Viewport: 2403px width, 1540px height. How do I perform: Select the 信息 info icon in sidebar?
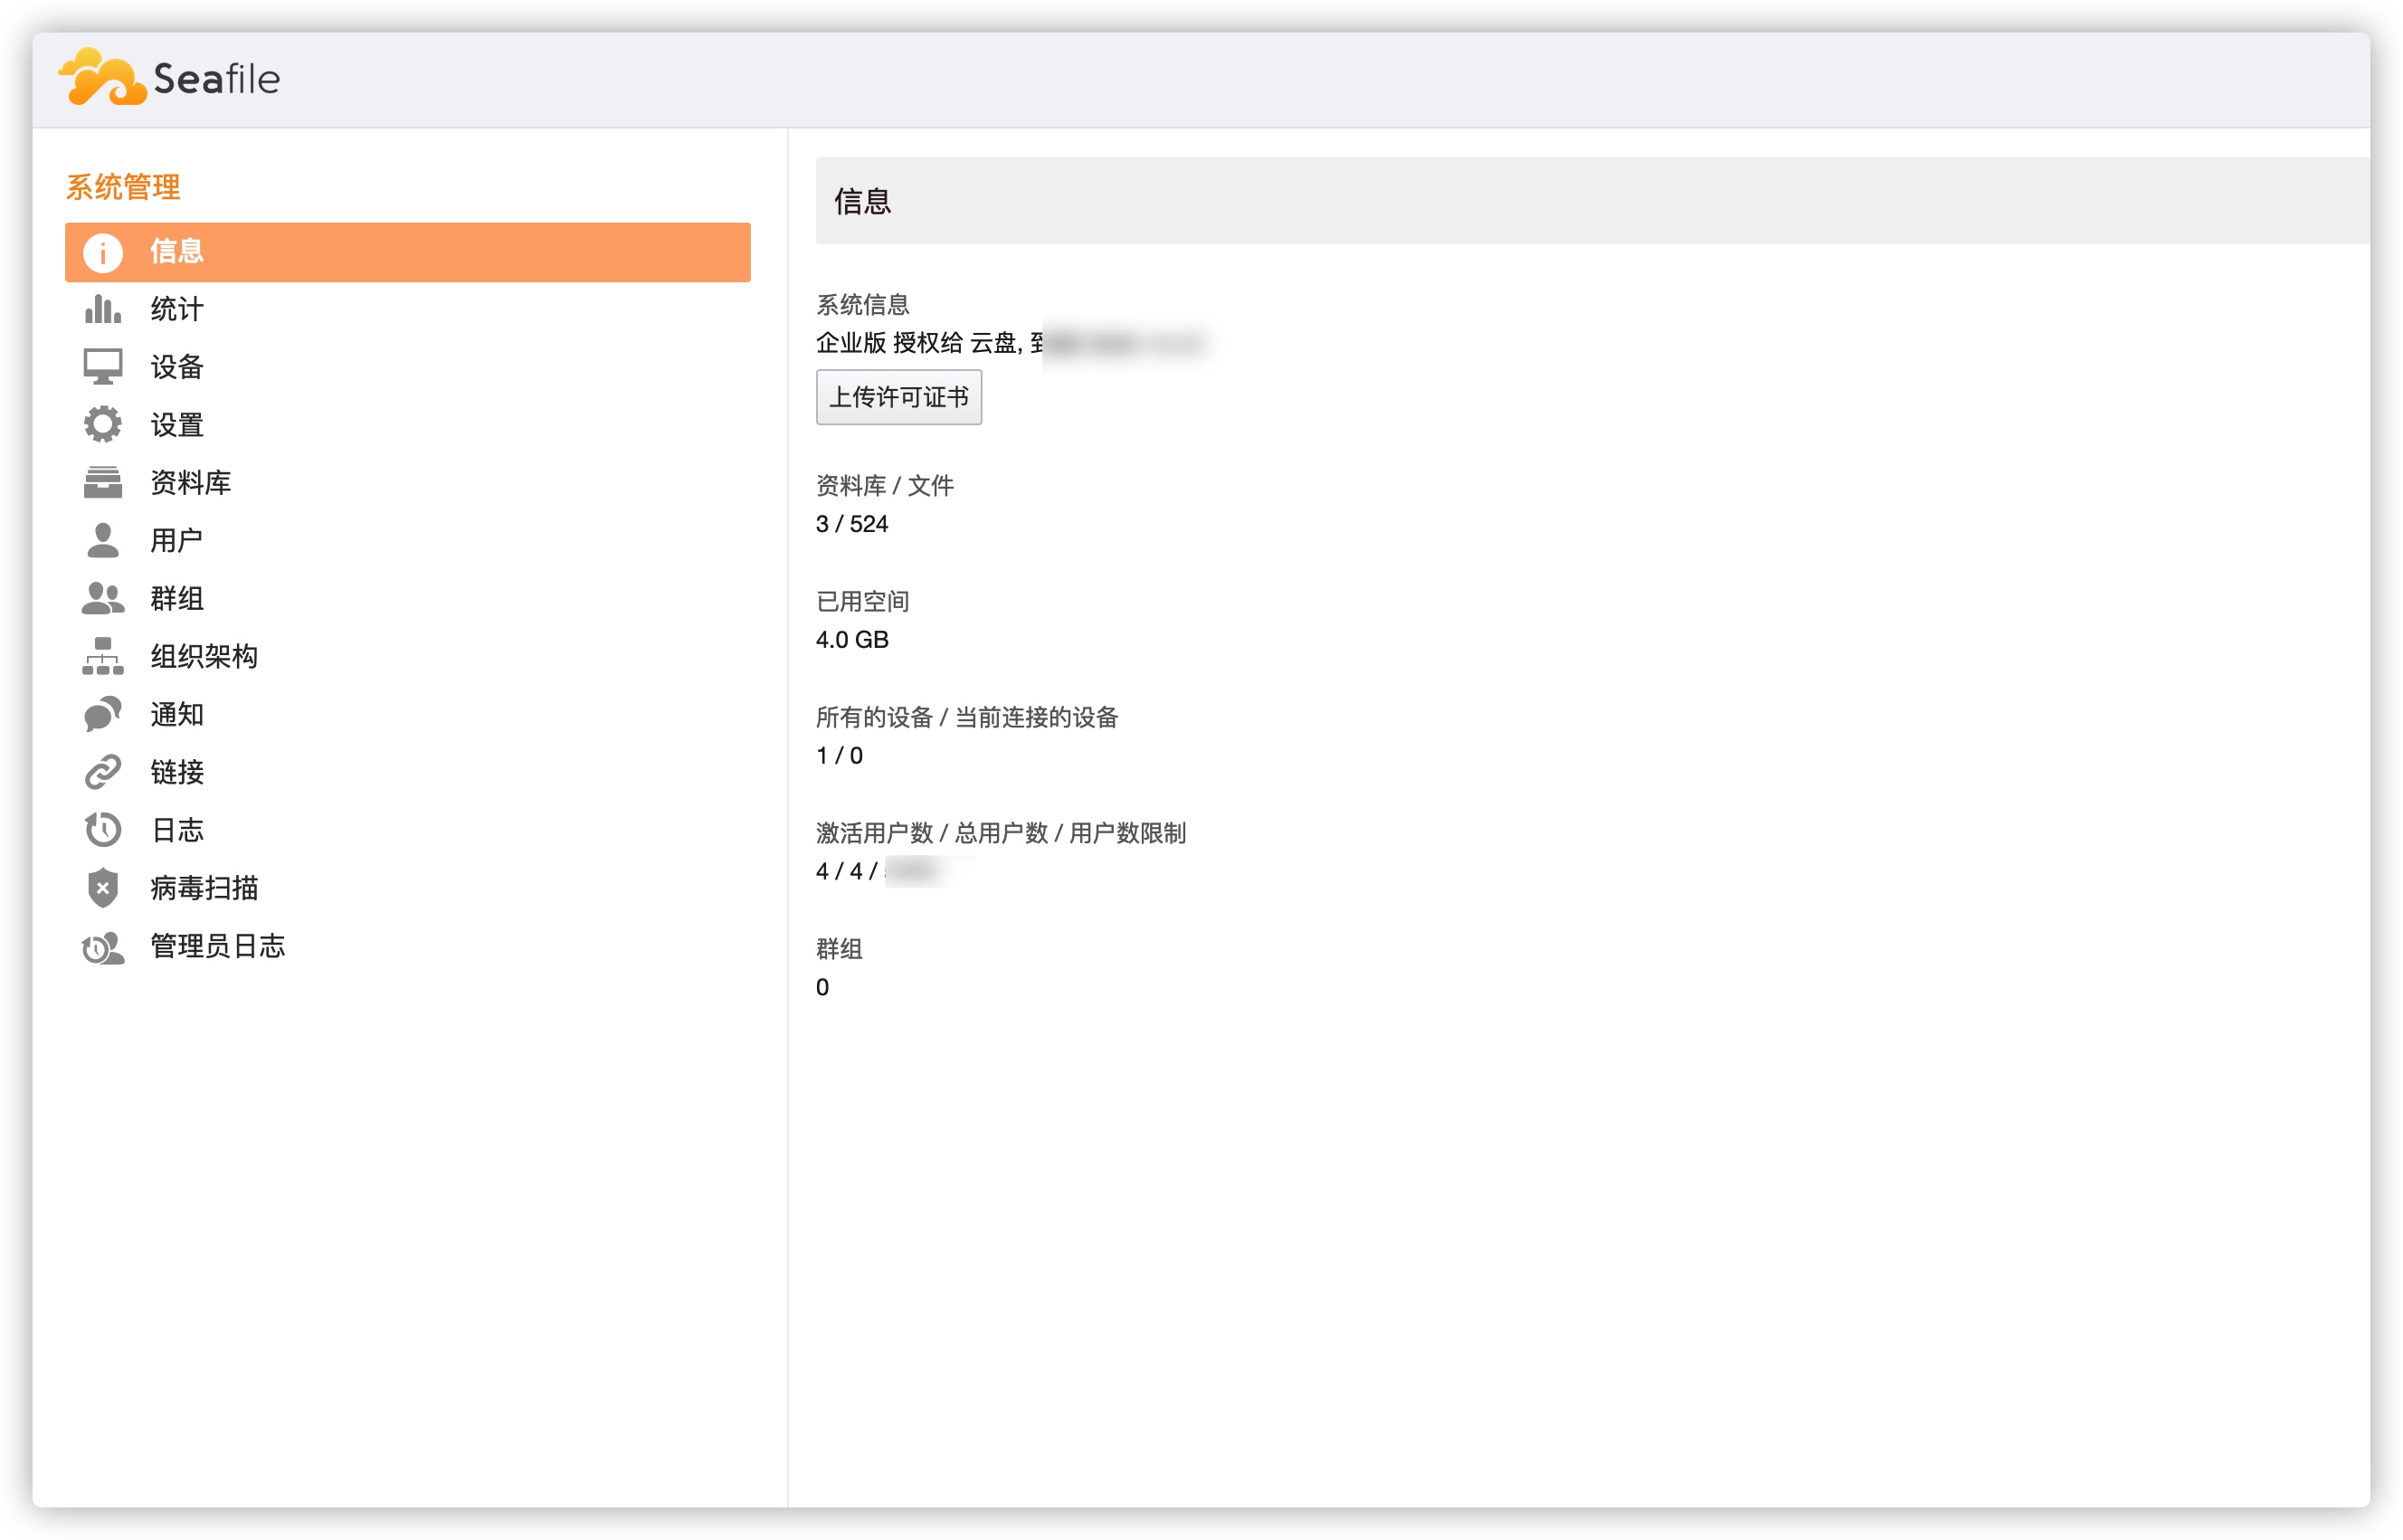click(x=103, y=253)
